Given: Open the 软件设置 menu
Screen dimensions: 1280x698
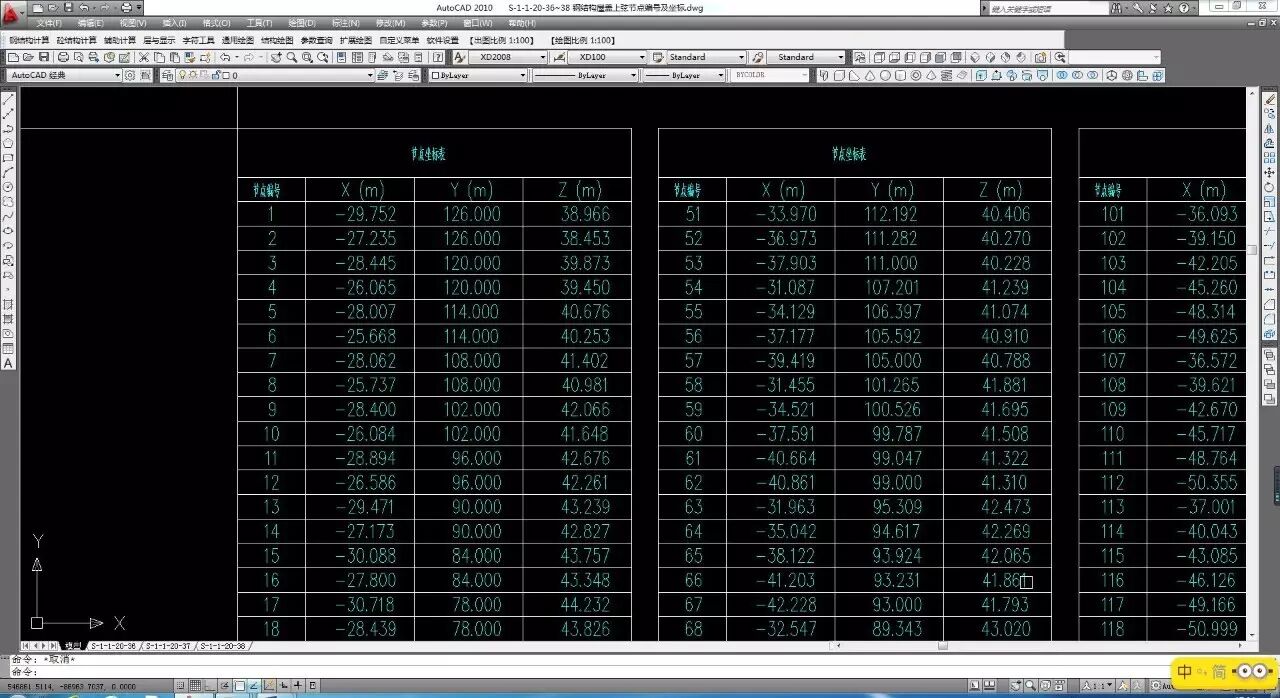Looking at the screenshot, I should (x=442, y=40).
